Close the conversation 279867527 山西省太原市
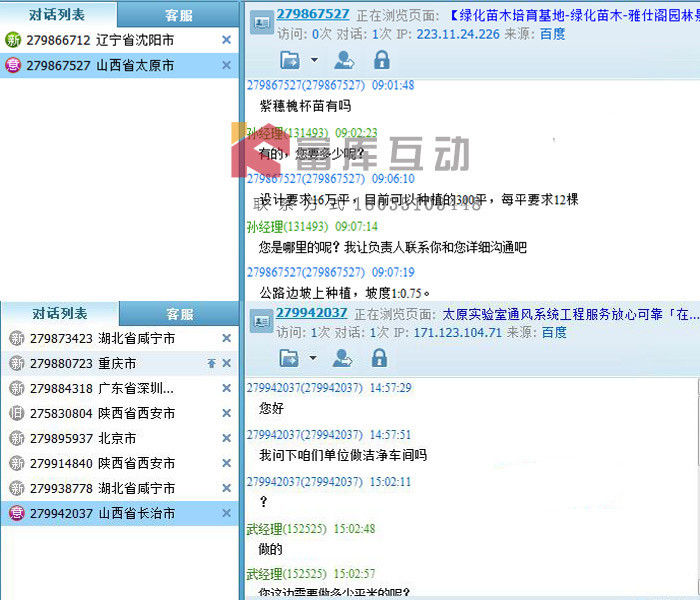Viewport: 700px width, 600px height. coord(226,66)
